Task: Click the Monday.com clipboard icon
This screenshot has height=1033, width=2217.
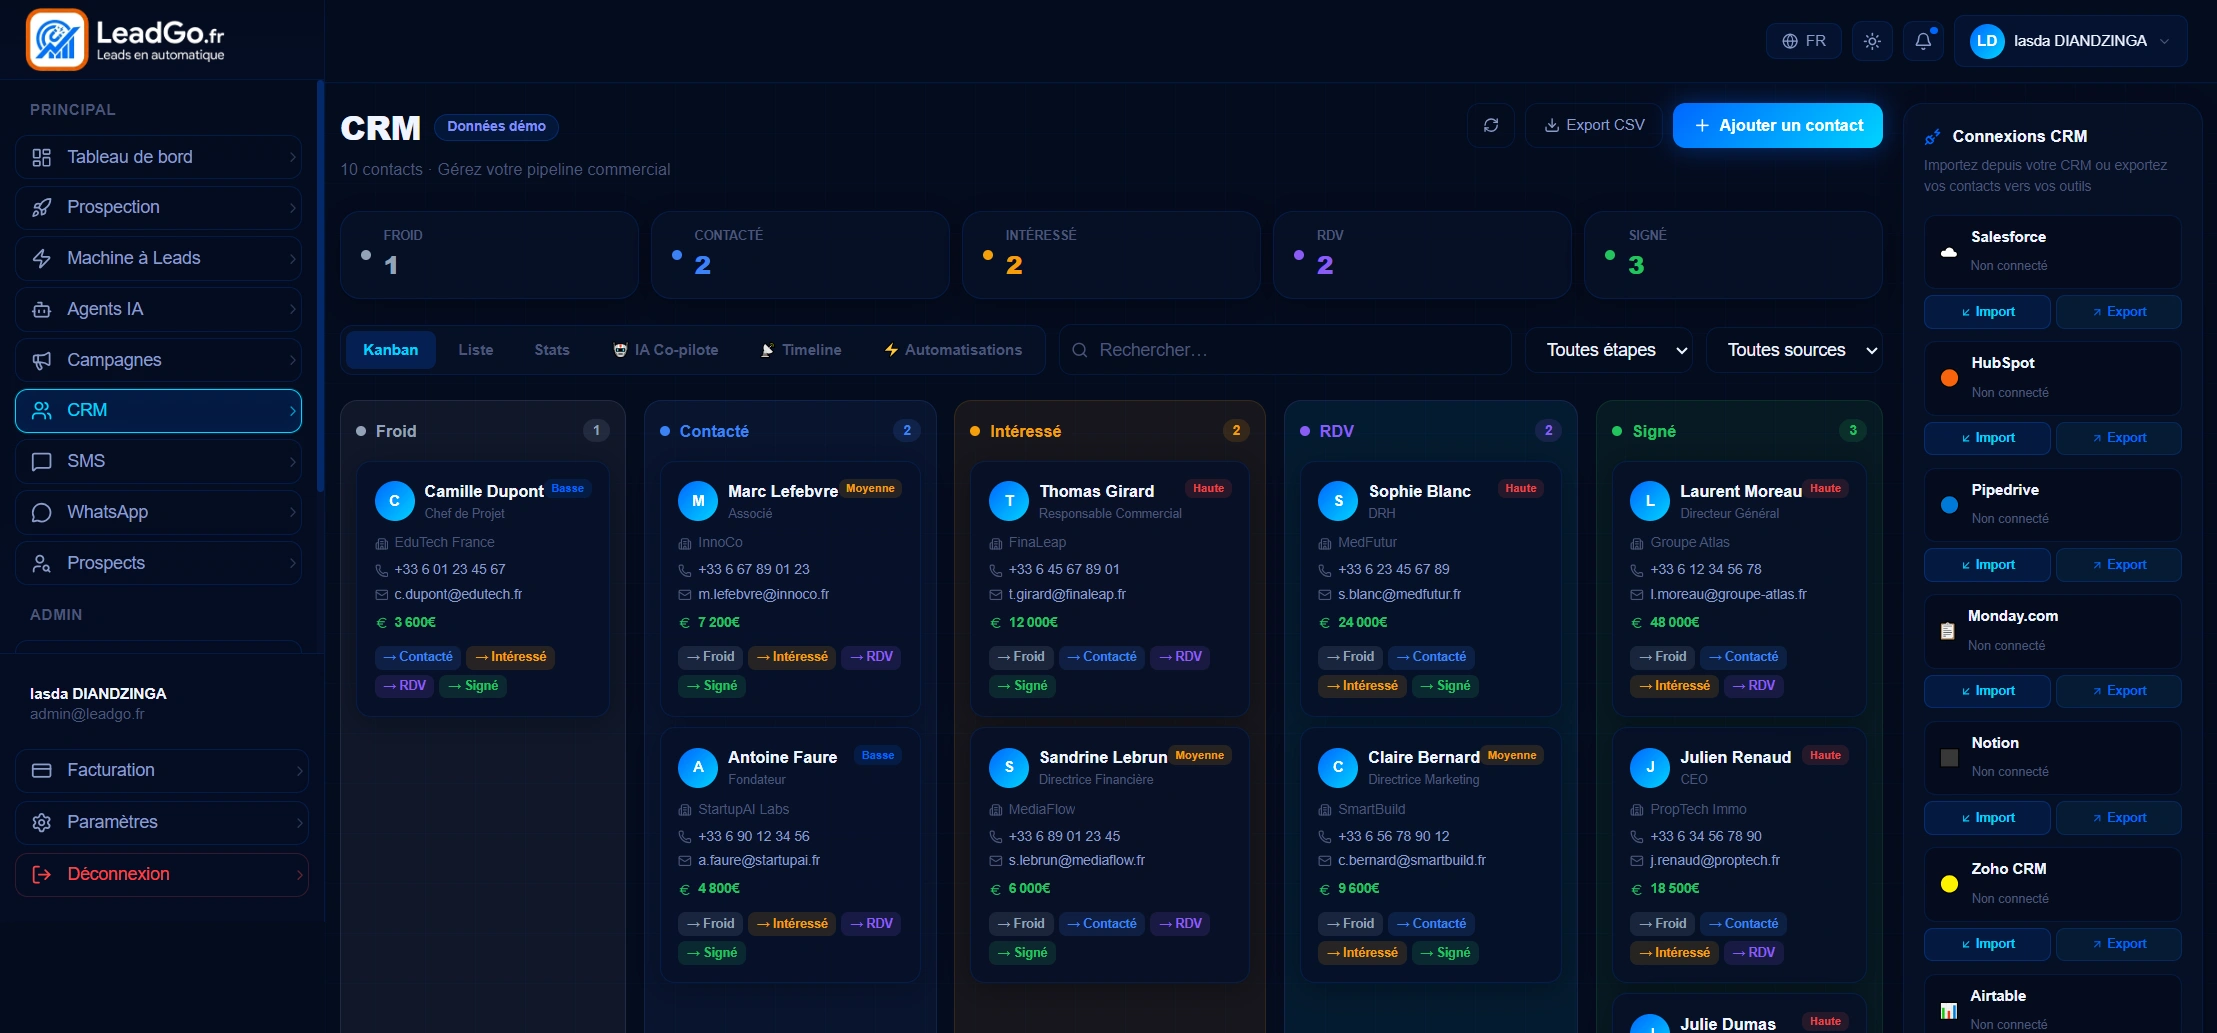Action: pyautogui.click(x=1947, y=631)
